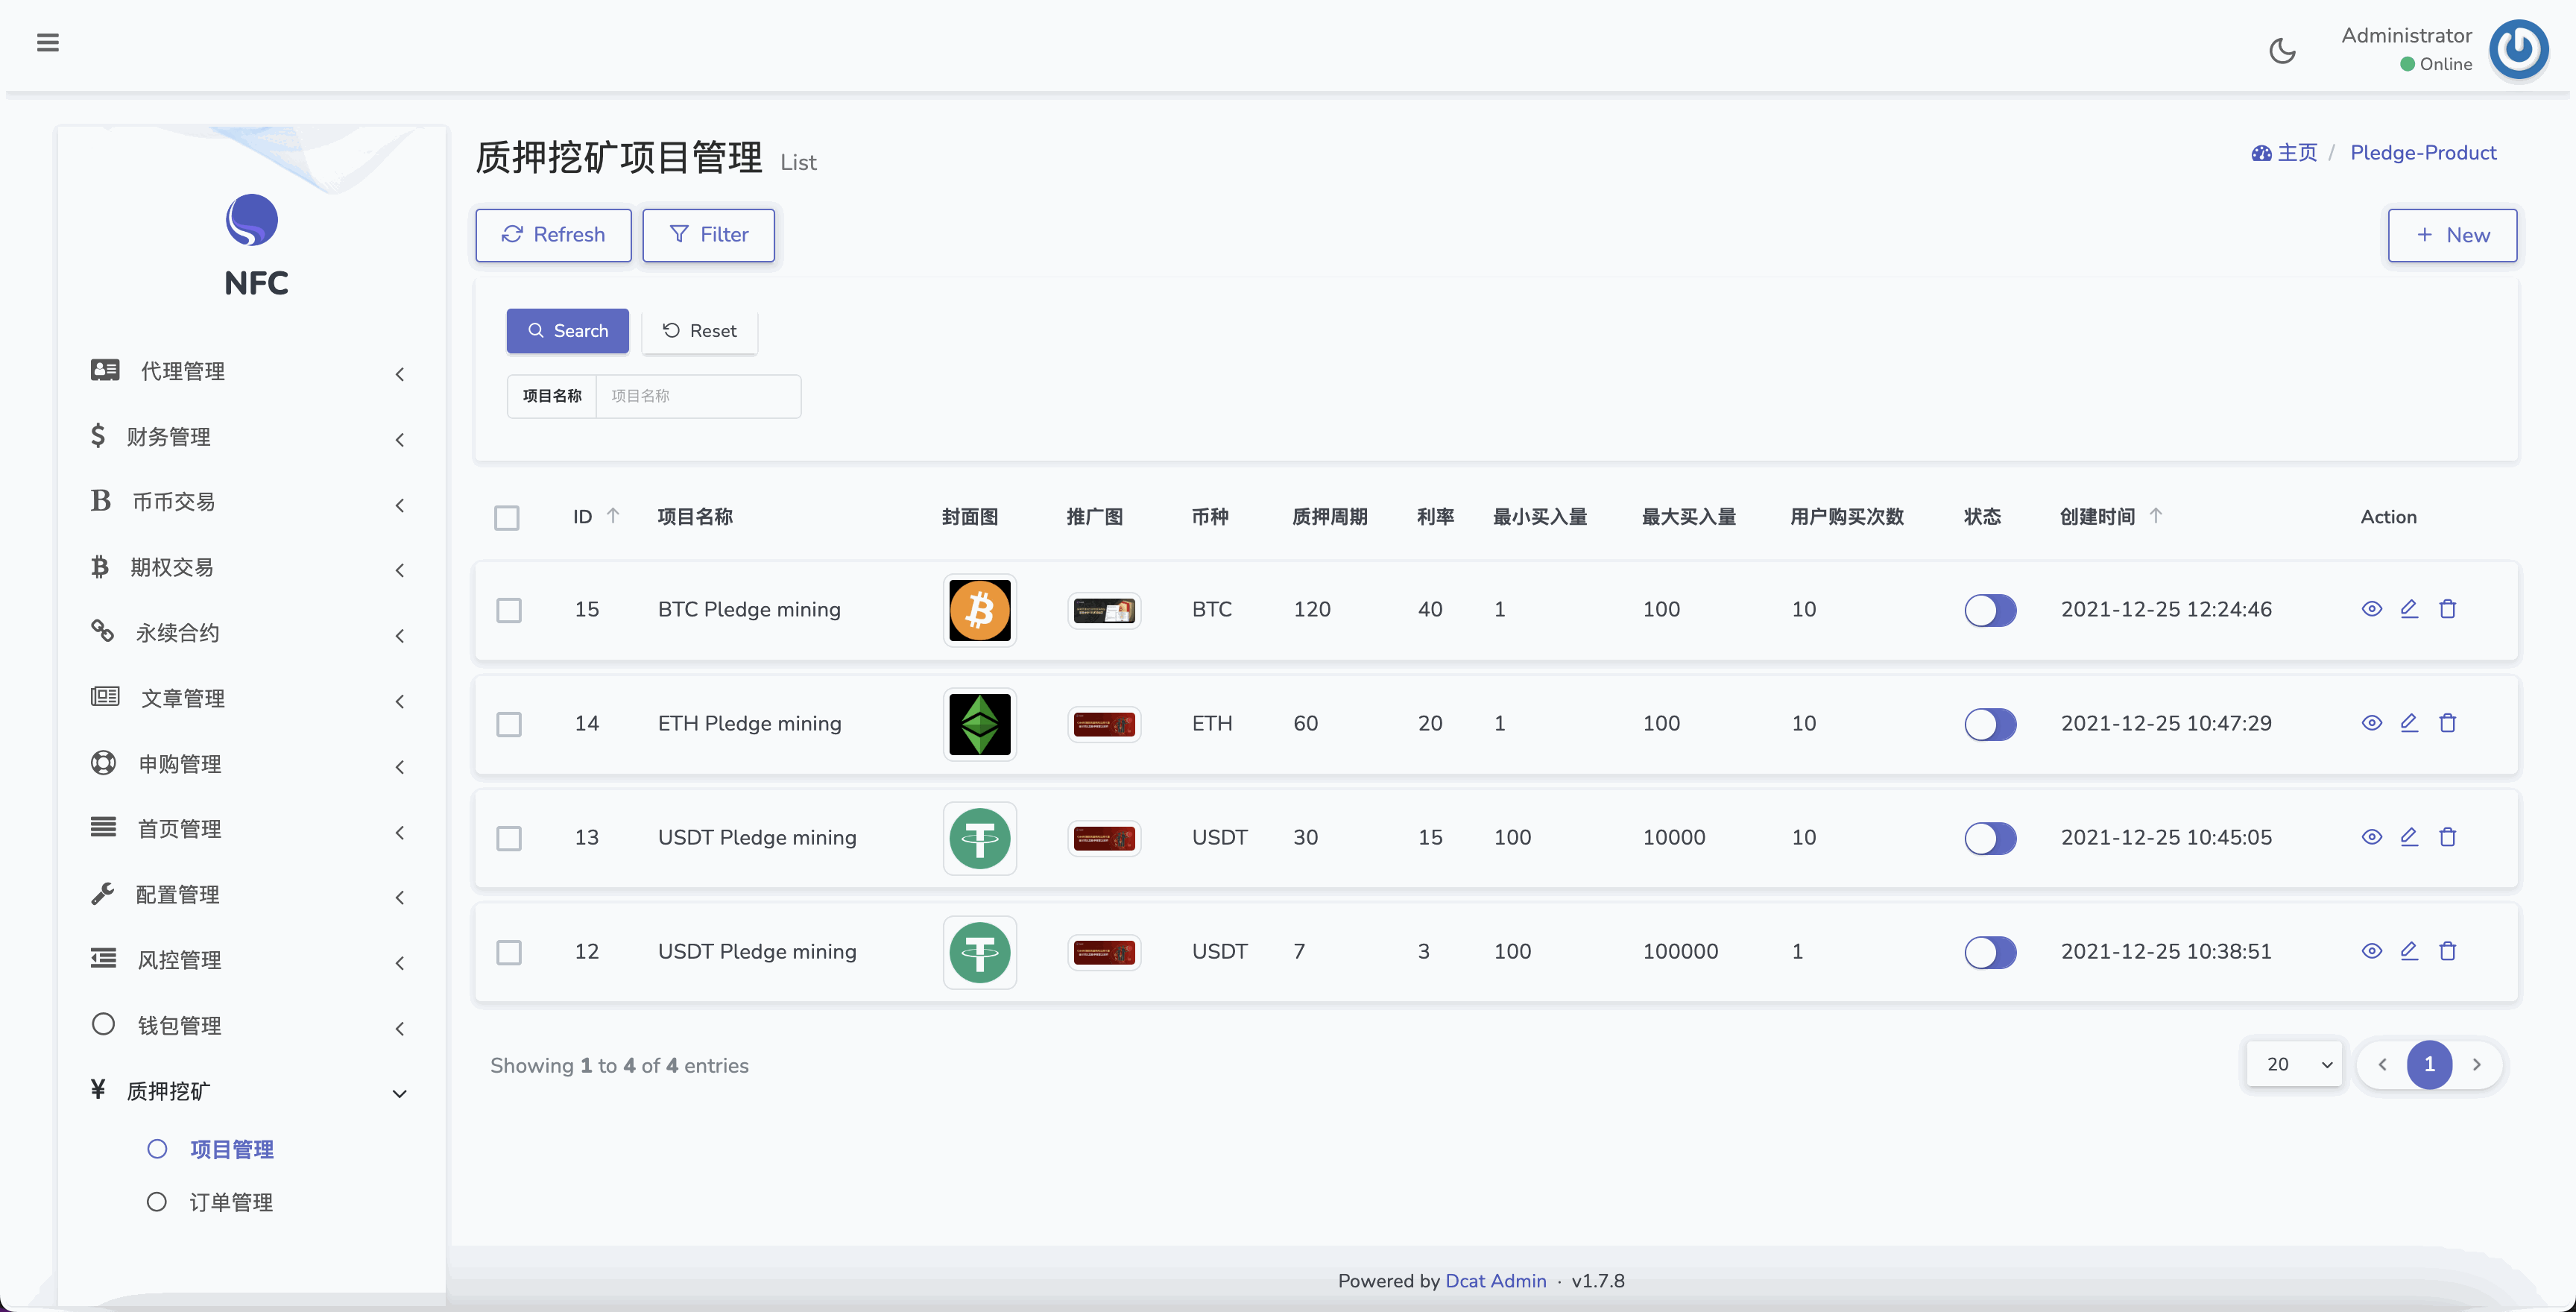
Task: Open the 主页 breadcrumb link
Action: pyautogui.click(x=2297, y=152)
